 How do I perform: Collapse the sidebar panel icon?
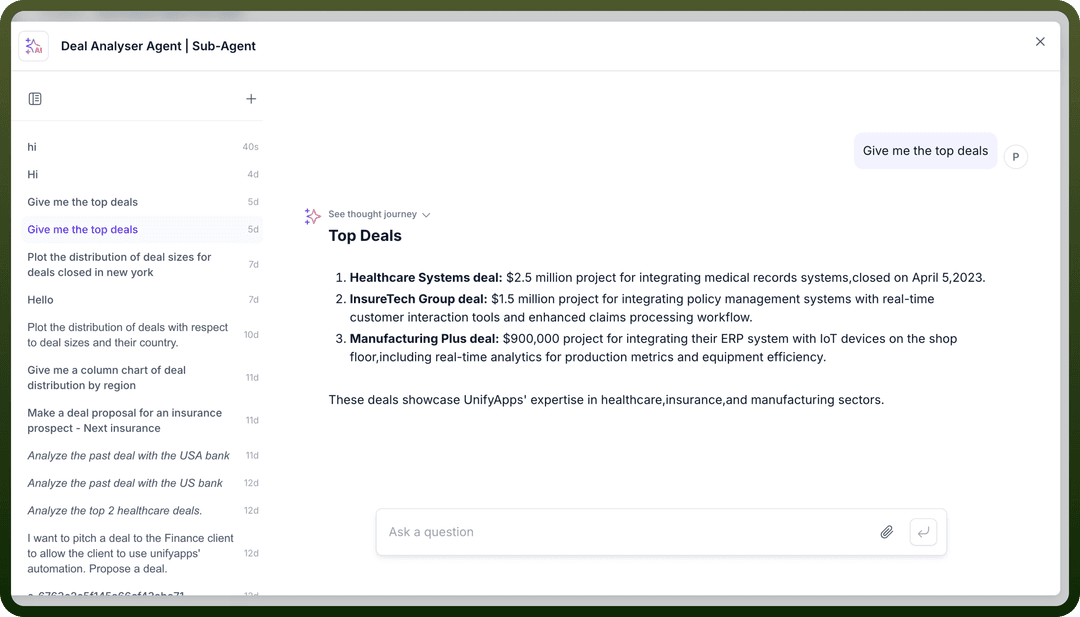point(35,99)
